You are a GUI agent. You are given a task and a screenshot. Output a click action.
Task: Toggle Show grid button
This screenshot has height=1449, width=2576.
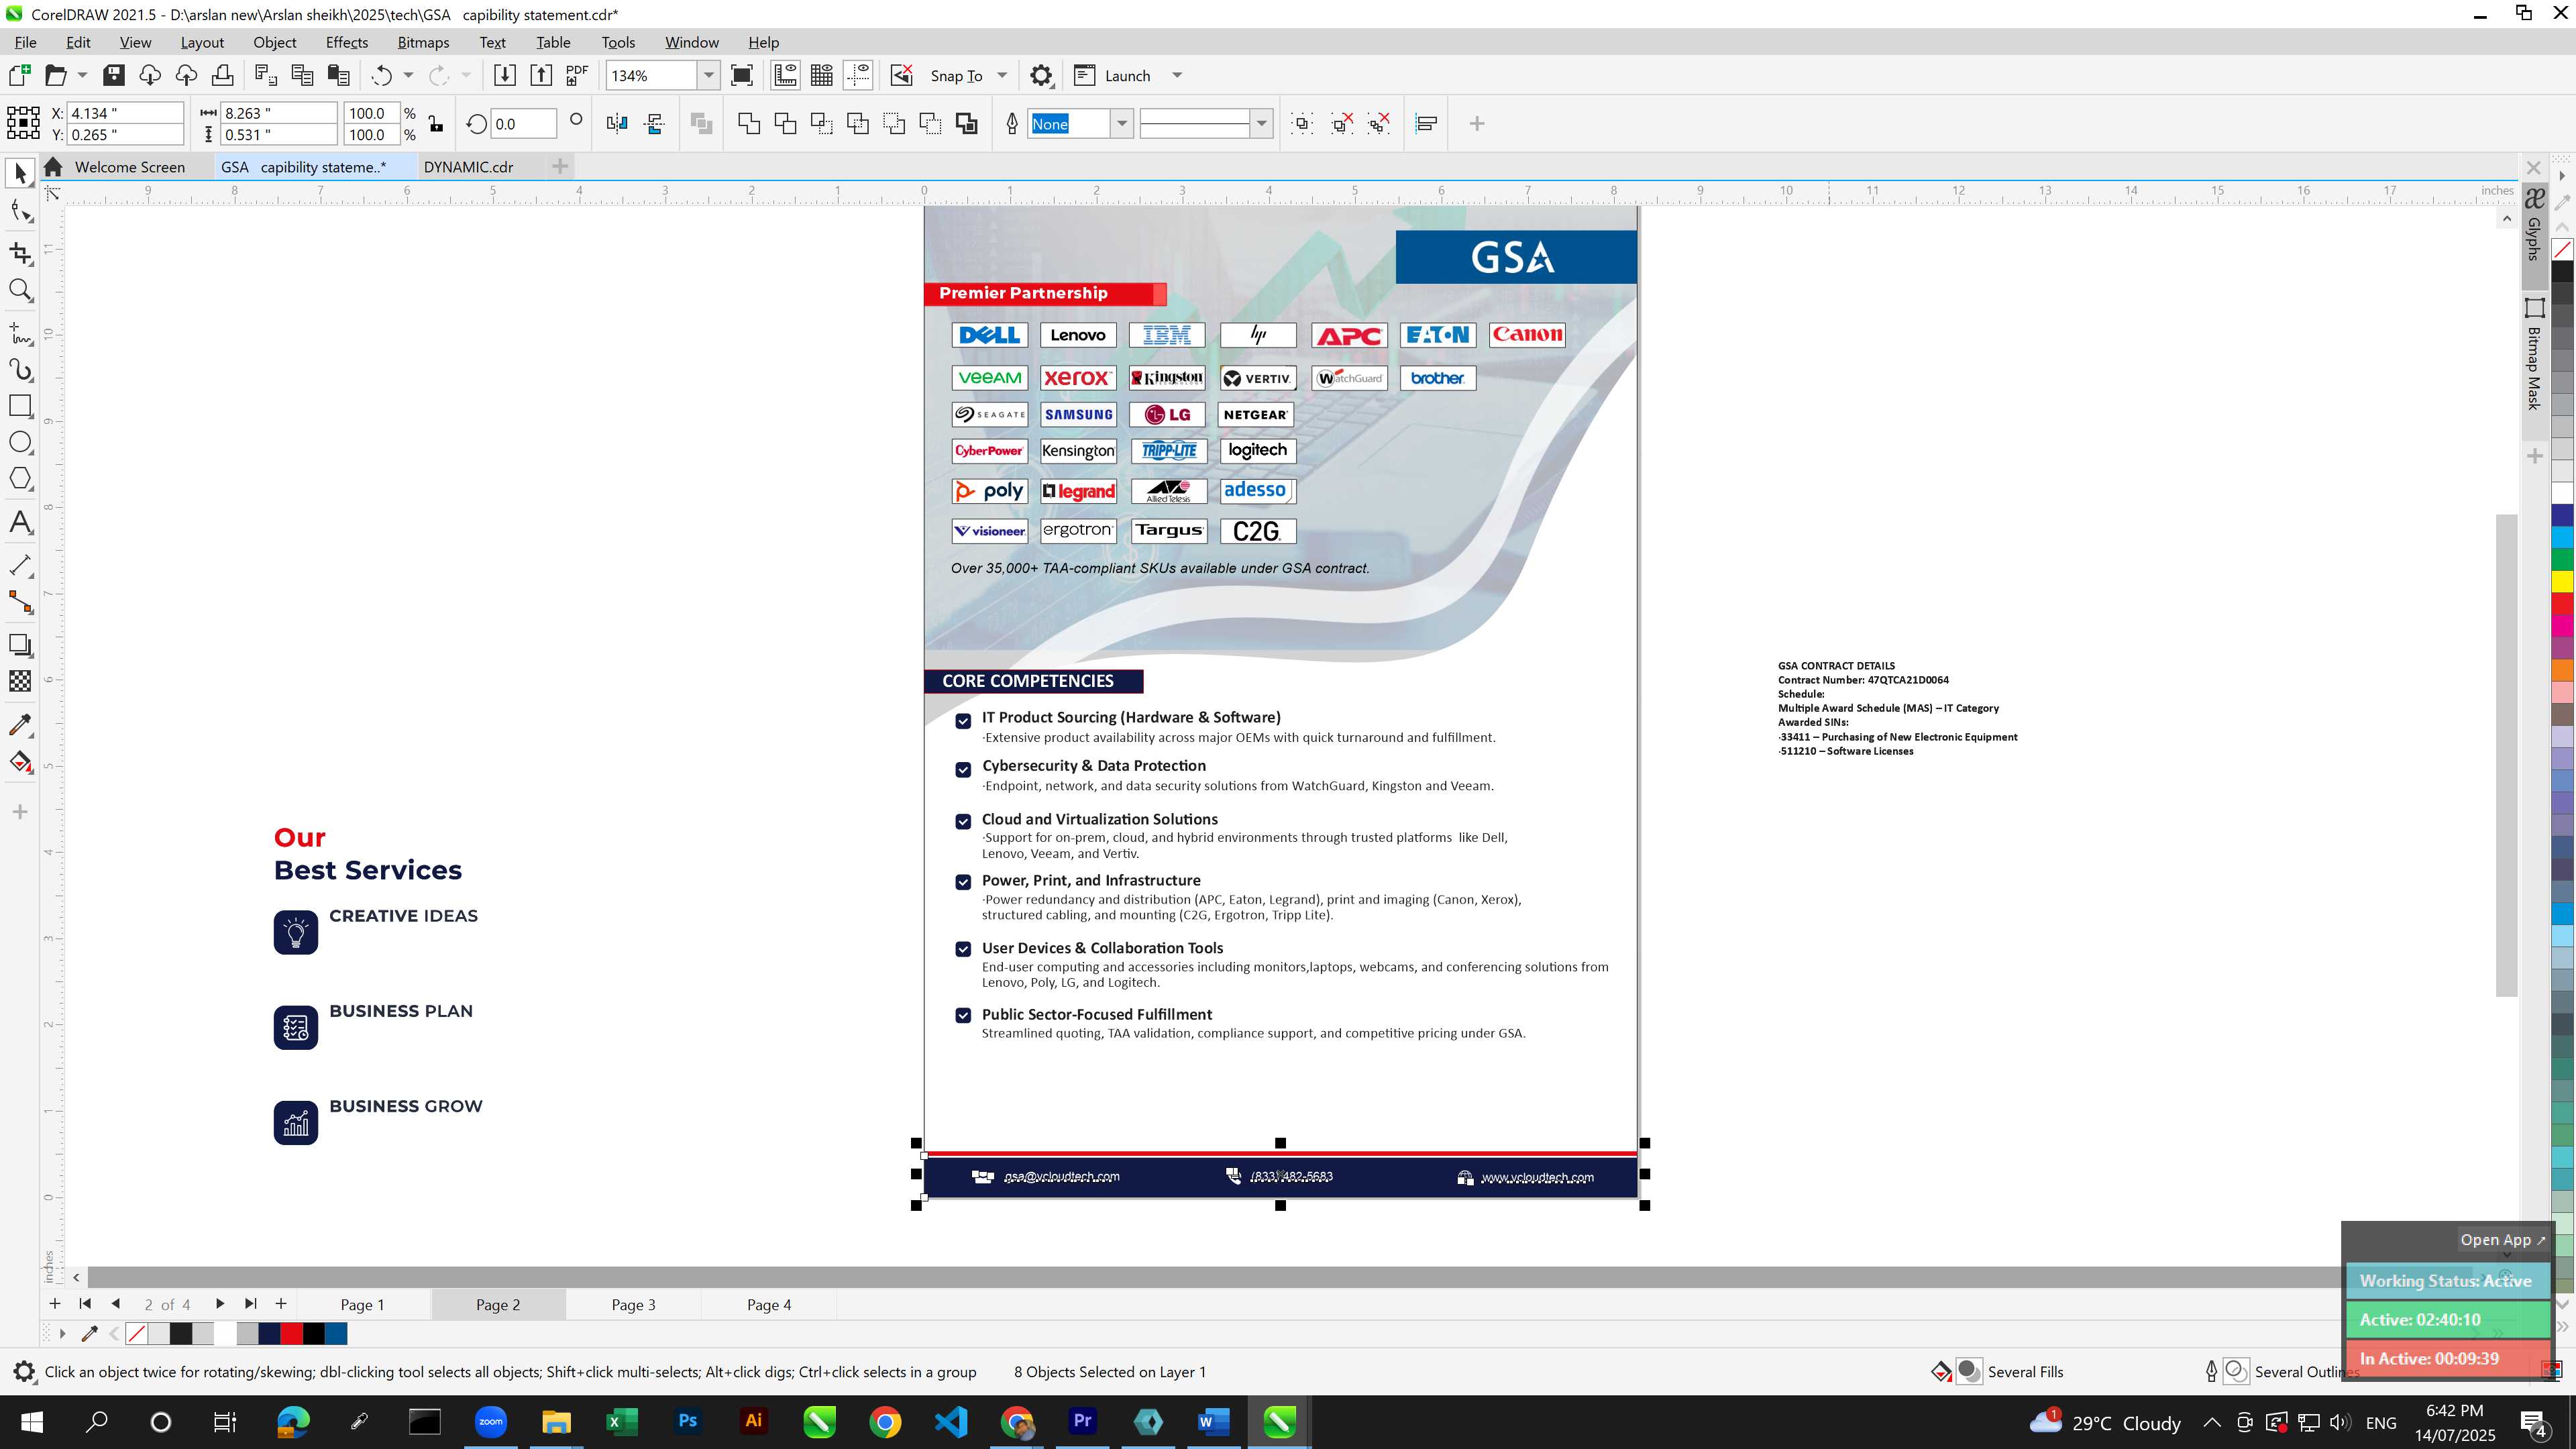pyautogui.click(x=822, y=75)
